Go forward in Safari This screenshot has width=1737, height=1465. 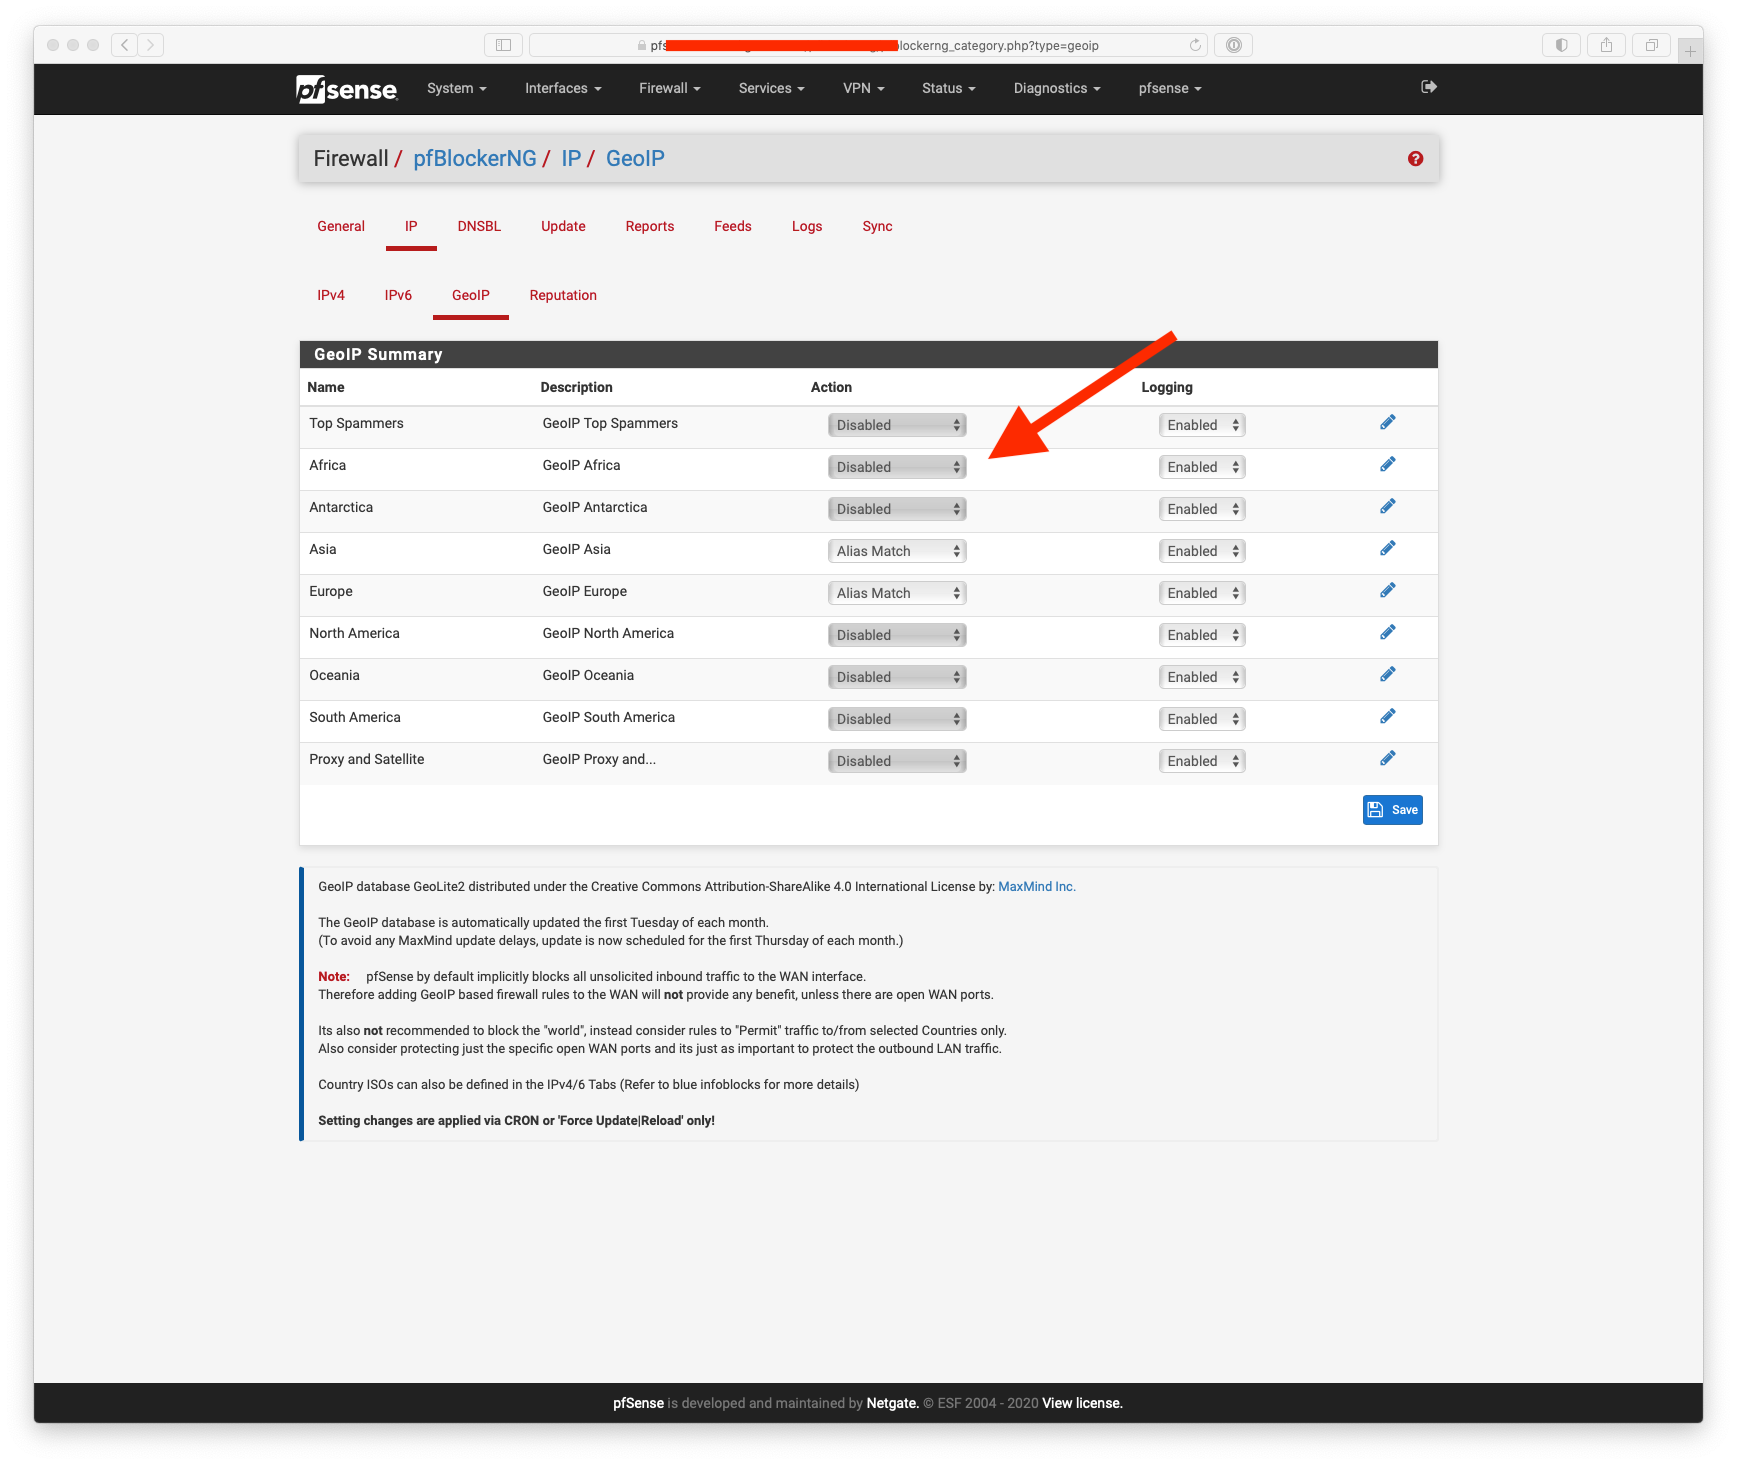151,45
